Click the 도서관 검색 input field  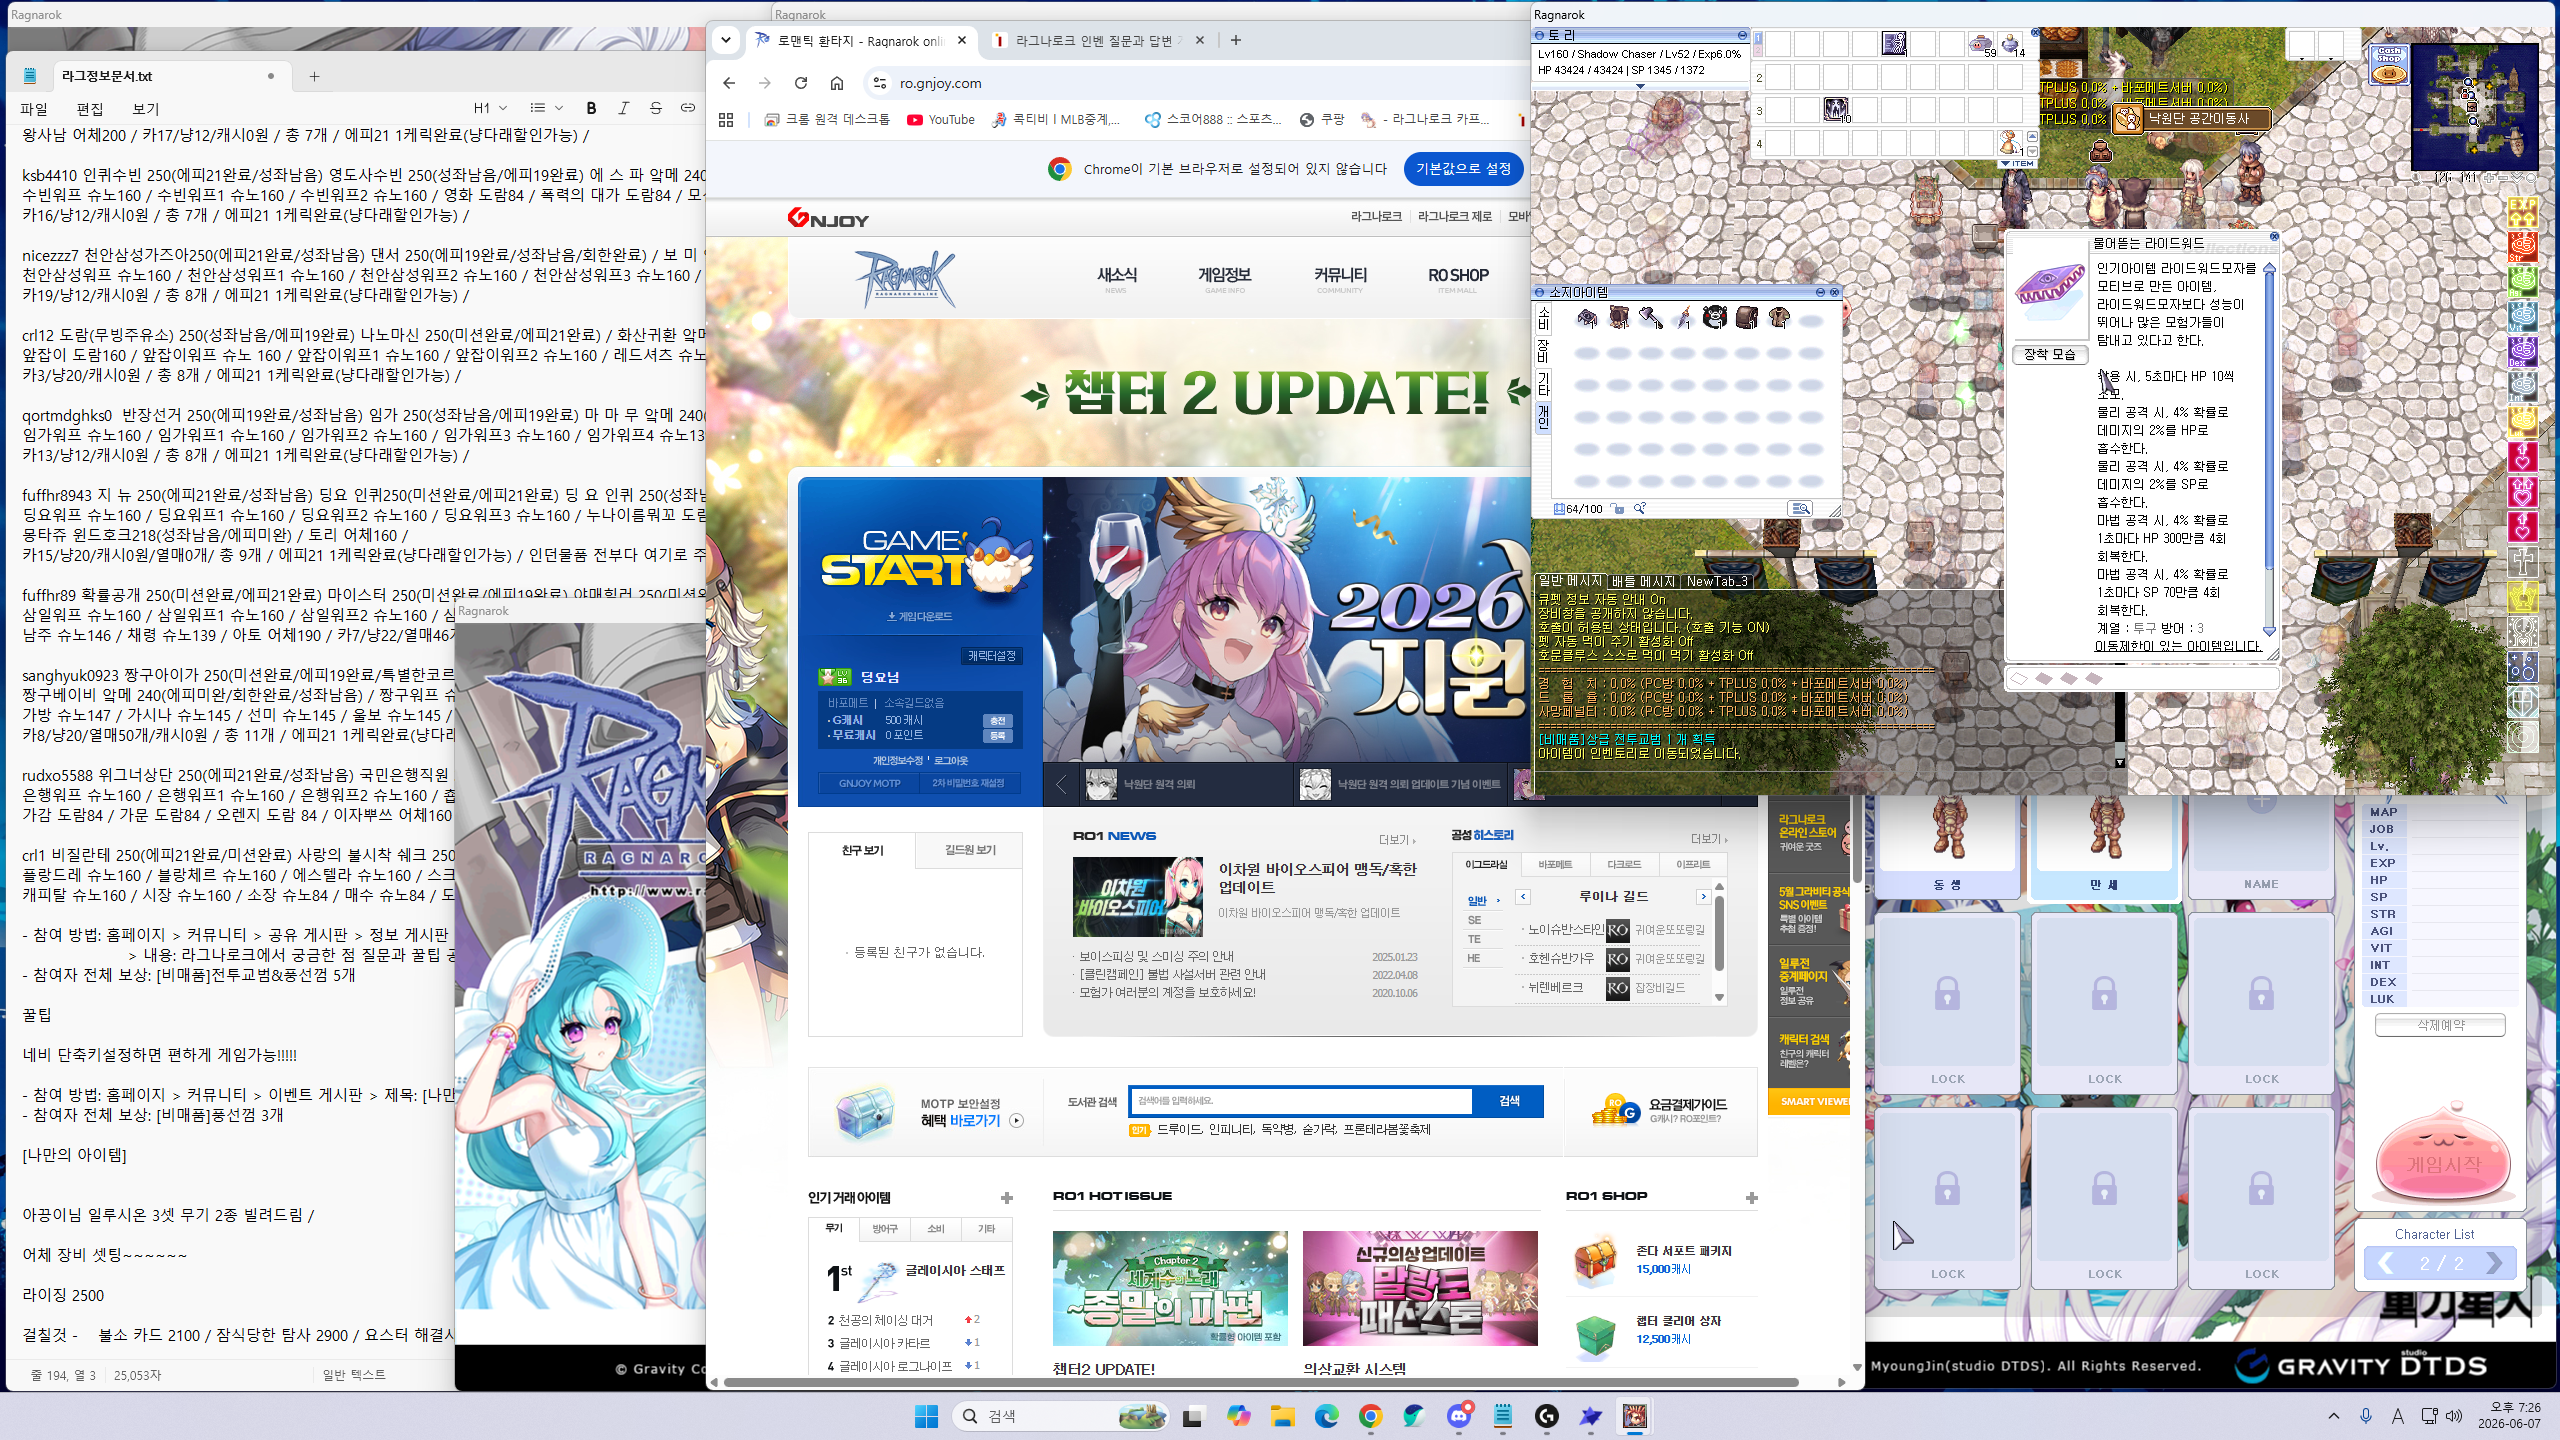pyautogui.click(x=1301, y=1101)
